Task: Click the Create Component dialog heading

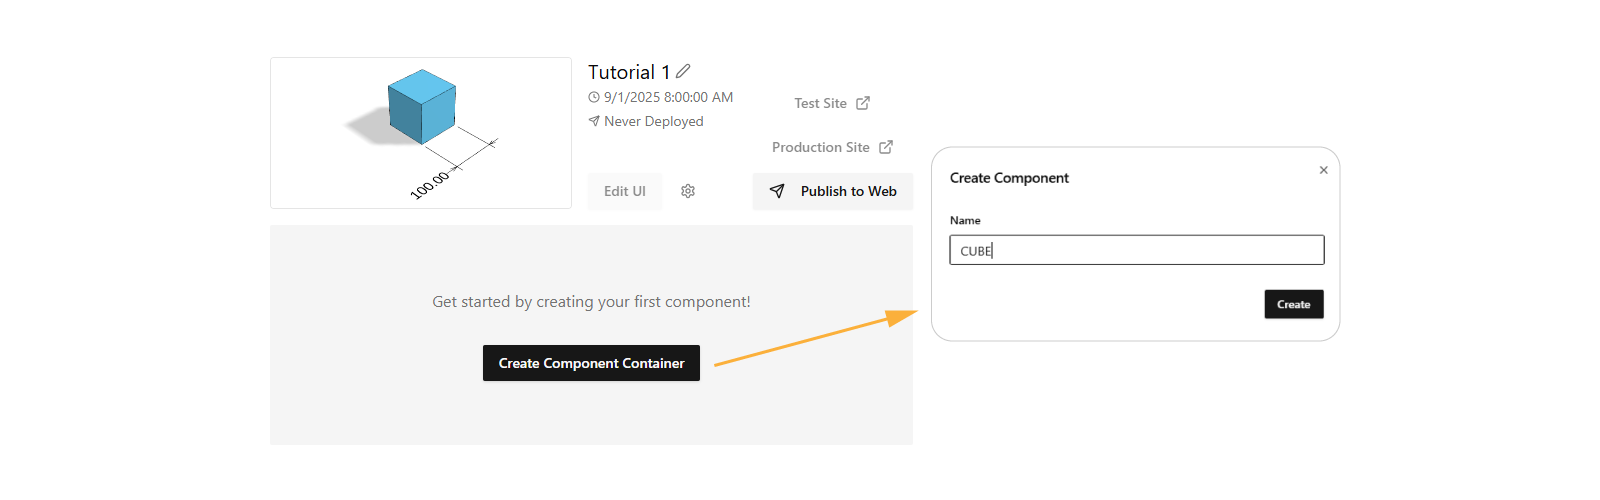Action: point(1009,178)
